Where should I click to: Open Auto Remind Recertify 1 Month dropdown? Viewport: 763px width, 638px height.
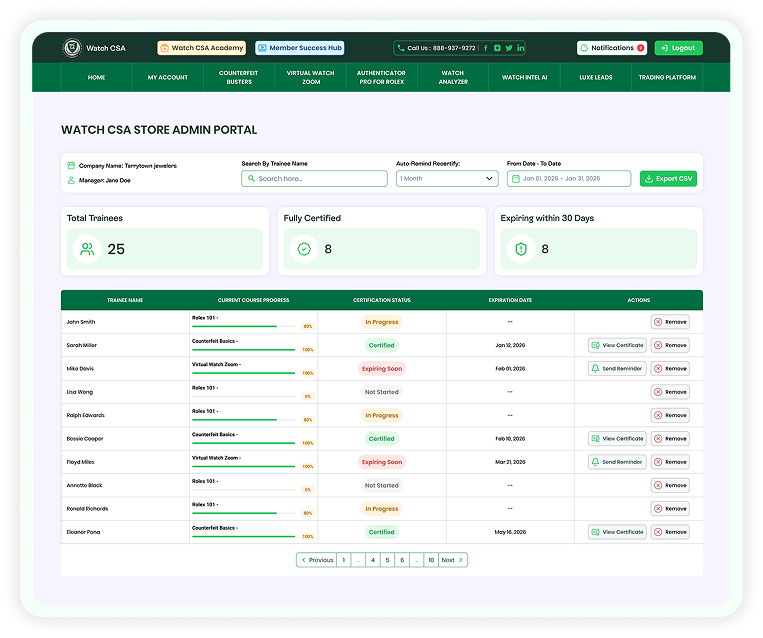tap(447, 179)
